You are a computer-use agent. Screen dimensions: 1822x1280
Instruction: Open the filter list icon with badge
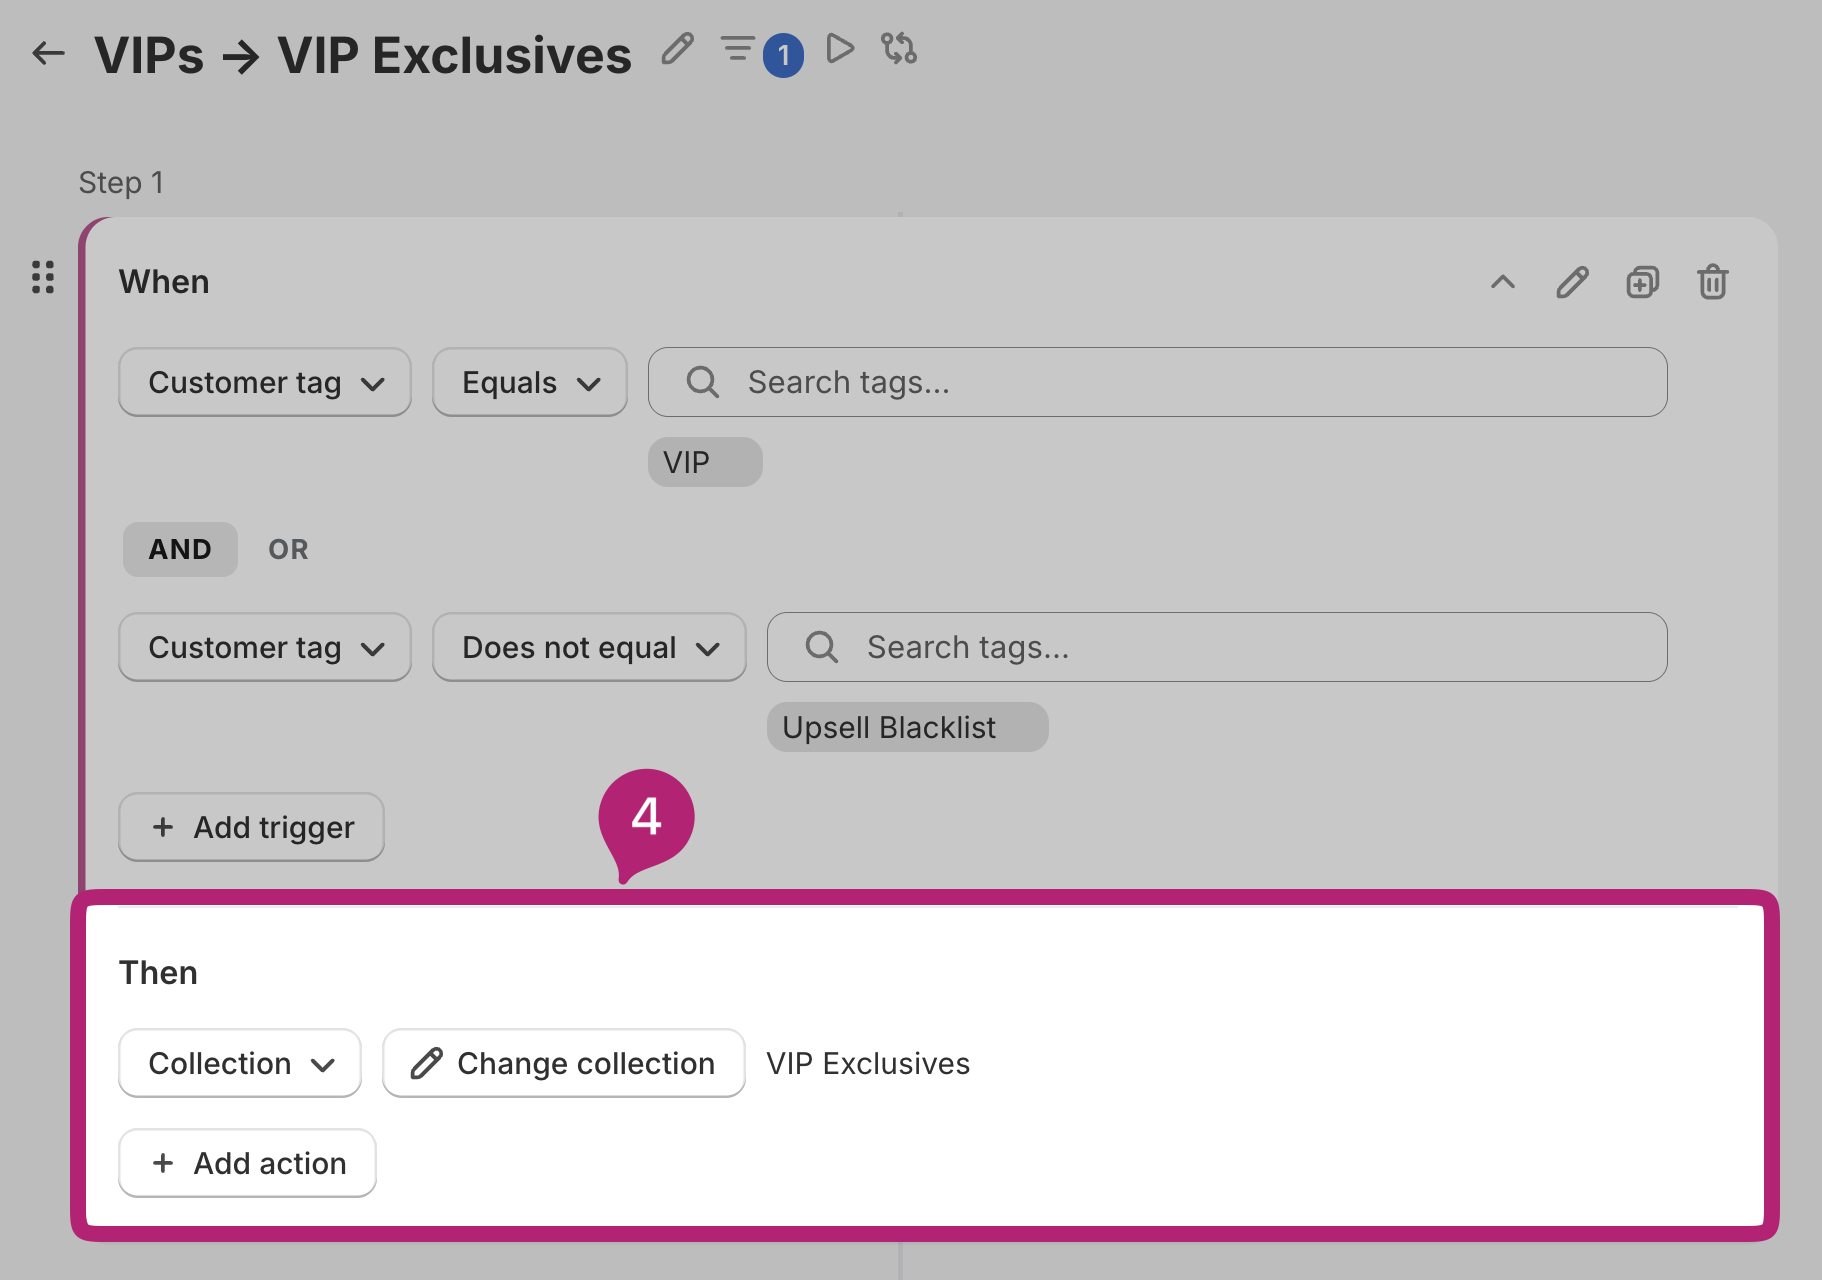738,48
